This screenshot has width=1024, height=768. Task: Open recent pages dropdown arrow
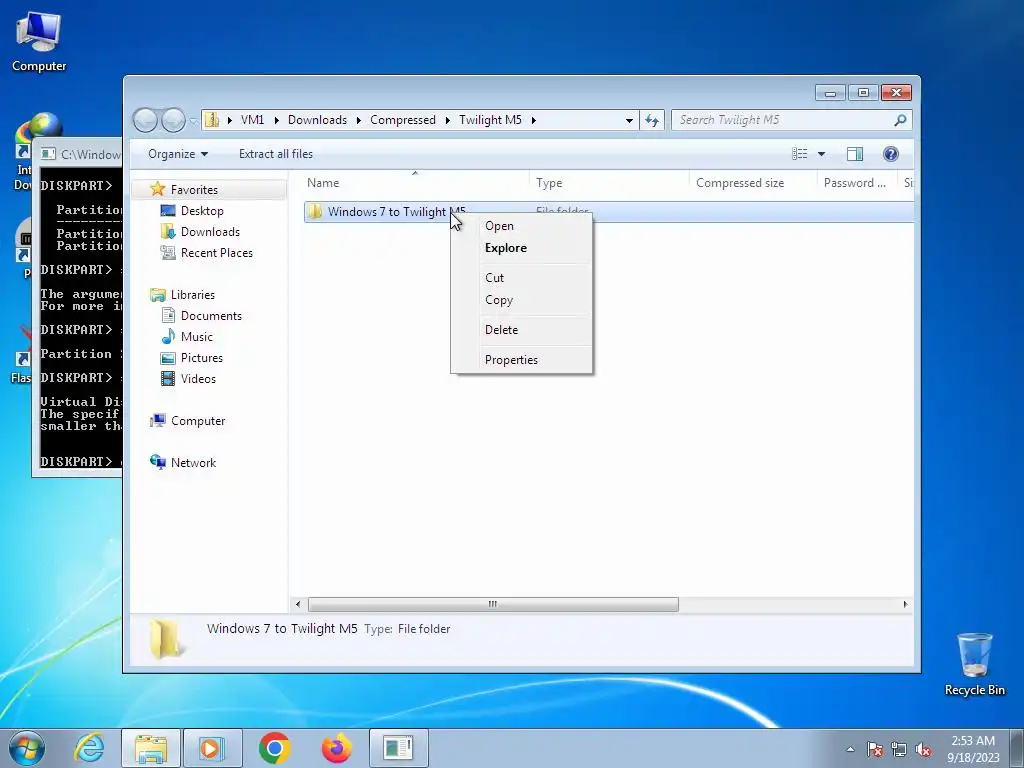pos(193,121)
